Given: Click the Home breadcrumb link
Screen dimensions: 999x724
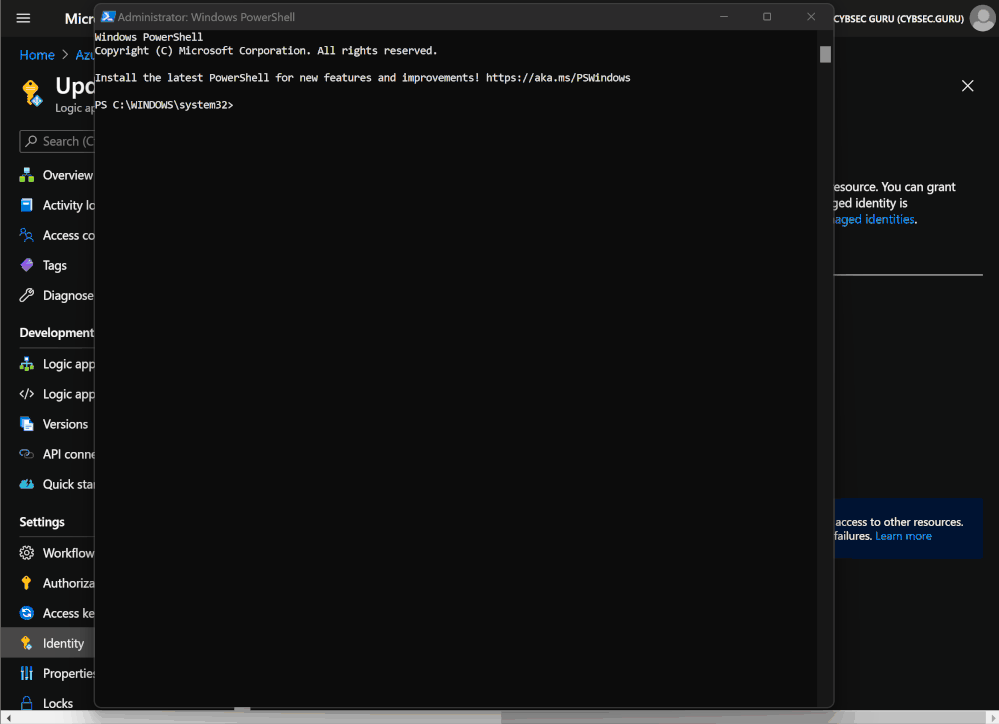Looking at the screenshot, I should coord(37,55).
